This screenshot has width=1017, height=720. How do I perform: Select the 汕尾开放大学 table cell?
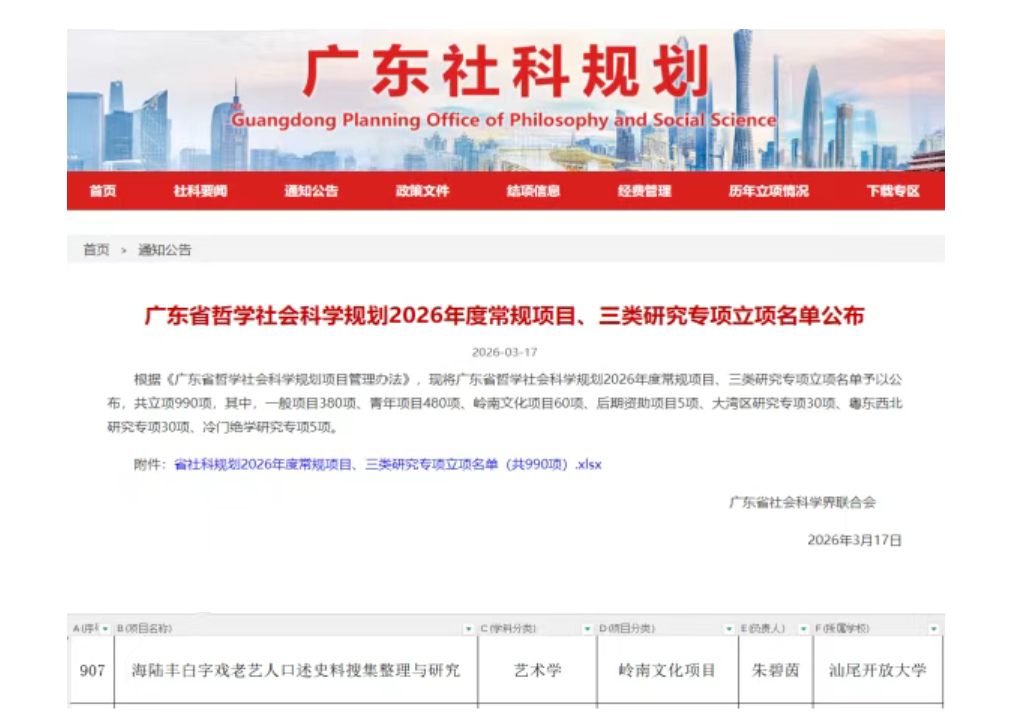[x=877, y=670]
